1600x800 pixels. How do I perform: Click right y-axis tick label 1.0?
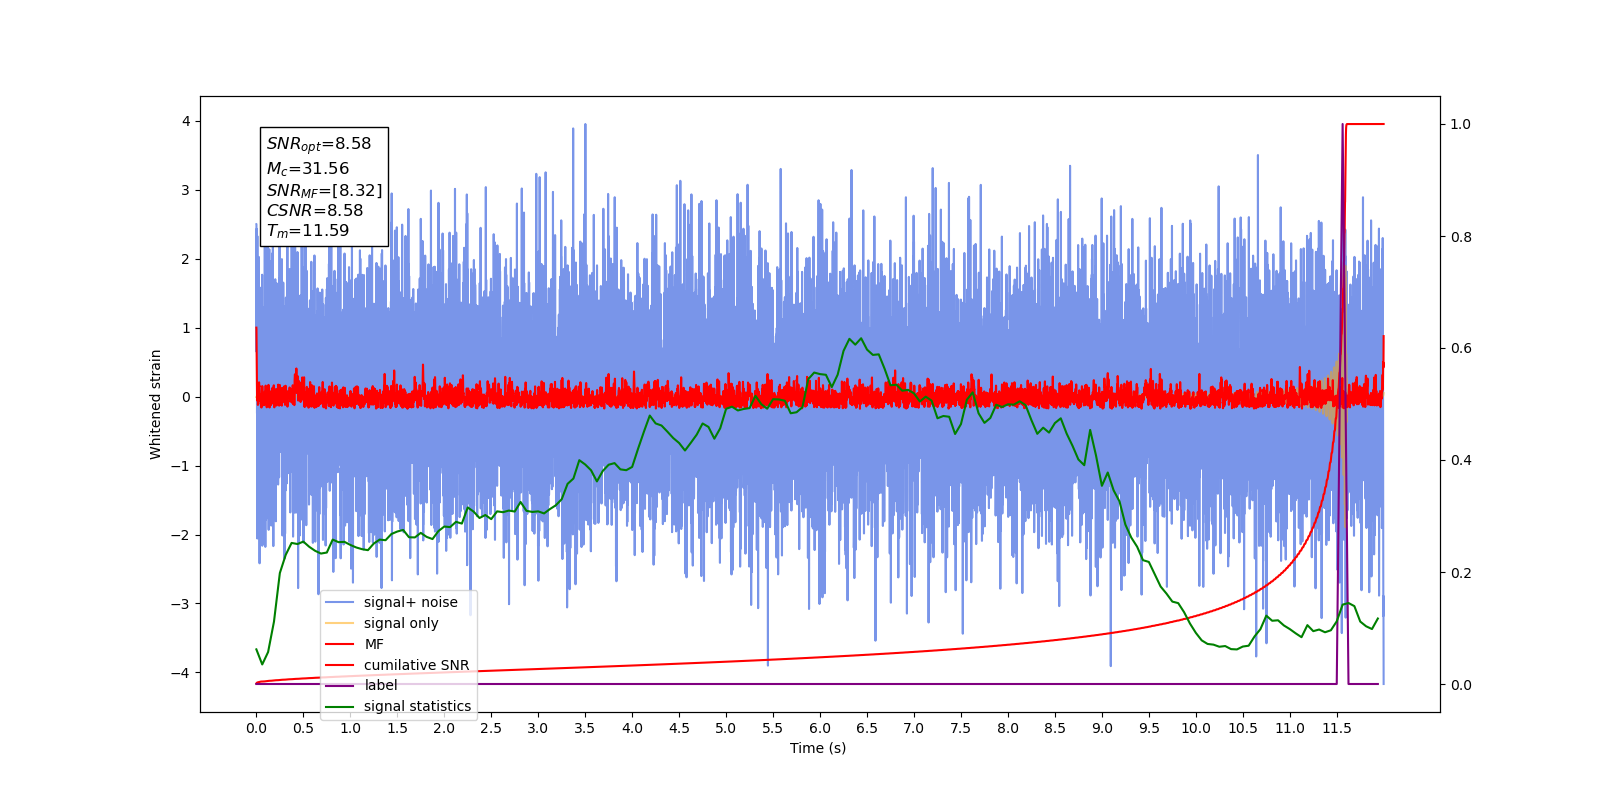[1460, 125]
